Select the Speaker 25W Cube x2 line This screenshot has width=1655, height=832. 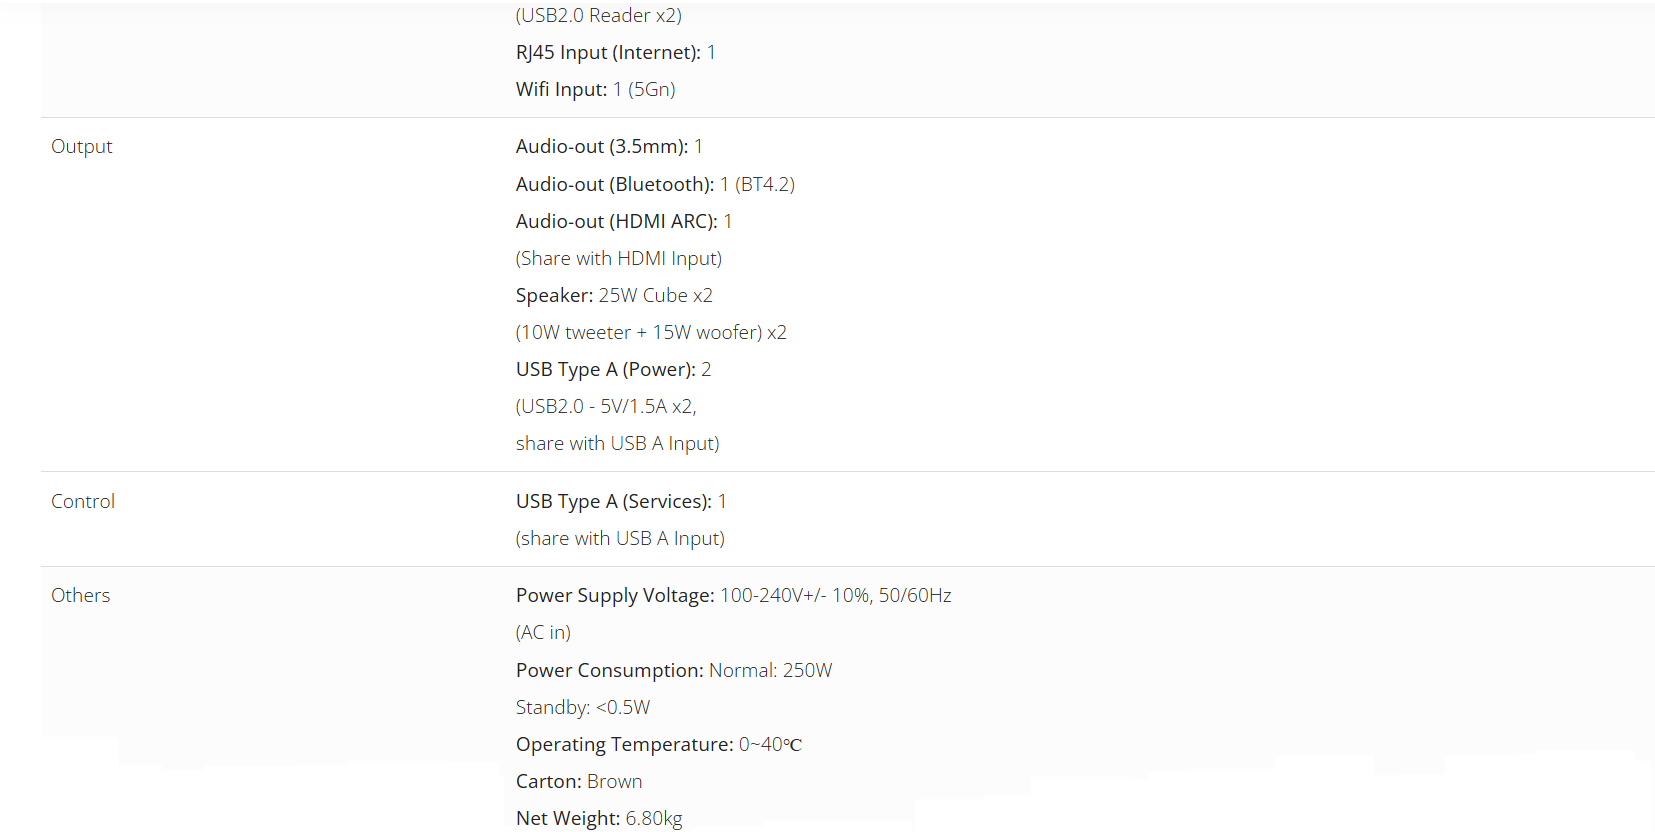click(614, 296)
